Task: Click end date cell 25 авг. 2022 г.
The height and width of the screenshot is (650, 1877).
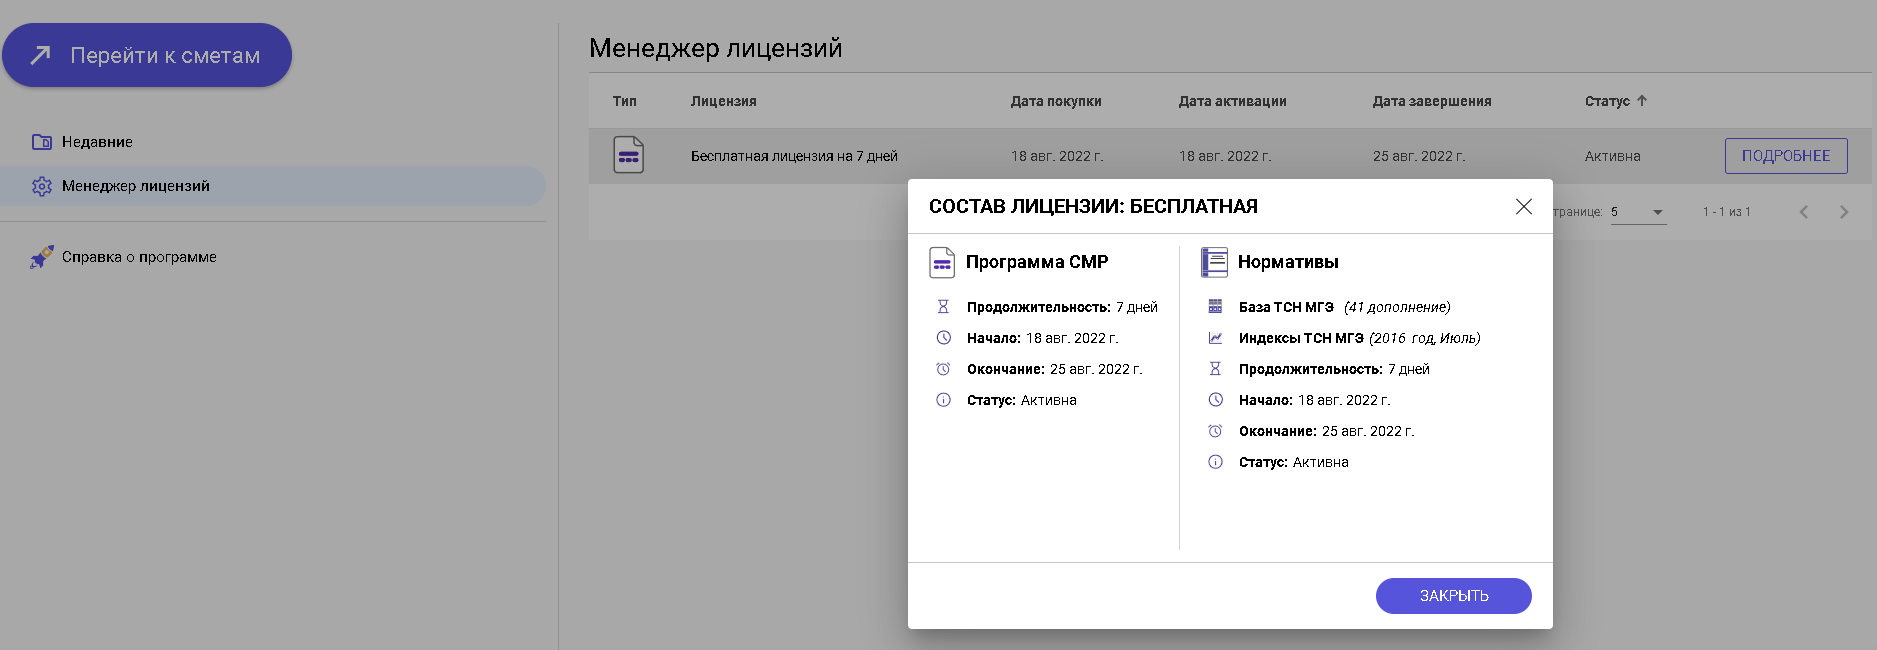Action: tap(1419, 156)
